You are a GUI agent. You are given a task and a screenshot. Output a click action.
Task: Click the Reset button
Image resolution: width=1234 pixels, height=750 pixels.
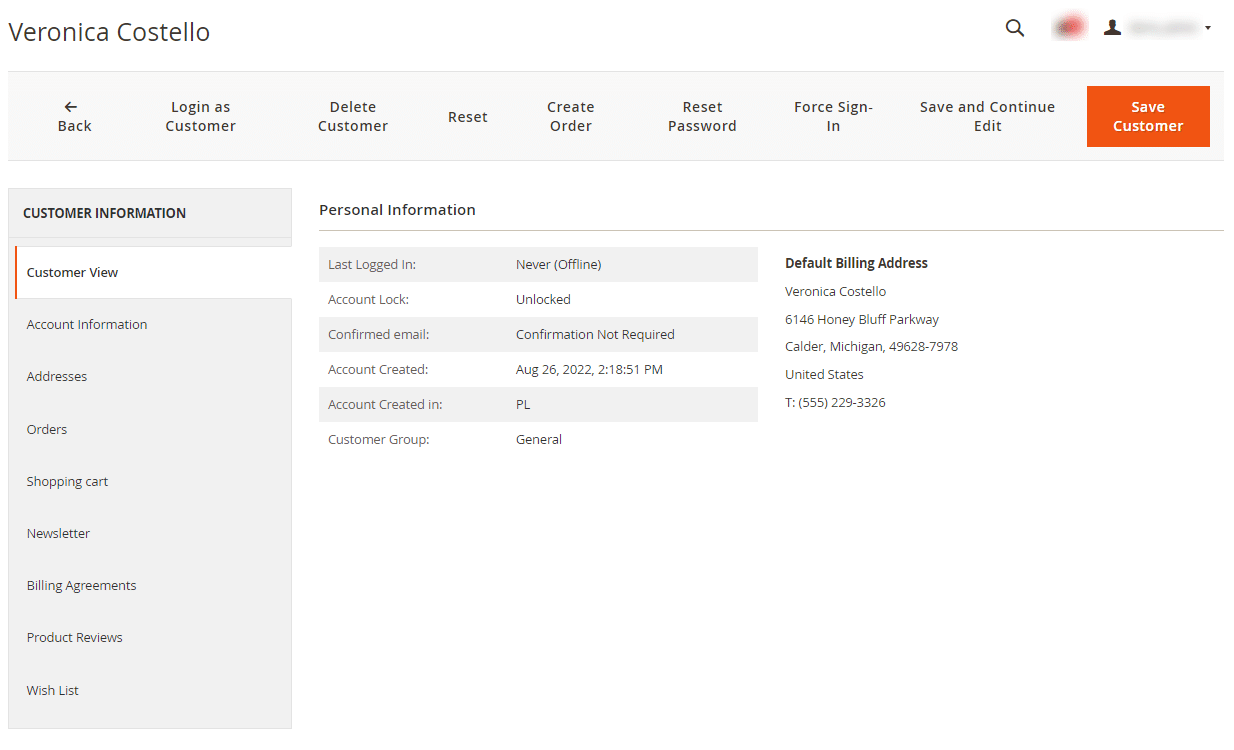[x=467, y=117]
